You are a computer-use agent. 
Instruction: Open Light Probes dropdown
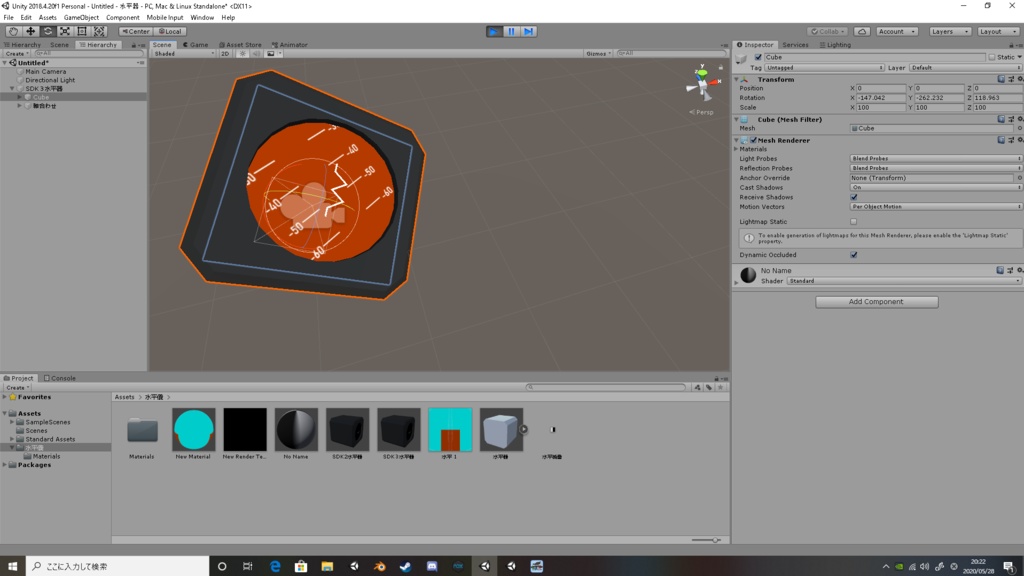[936, 159]
